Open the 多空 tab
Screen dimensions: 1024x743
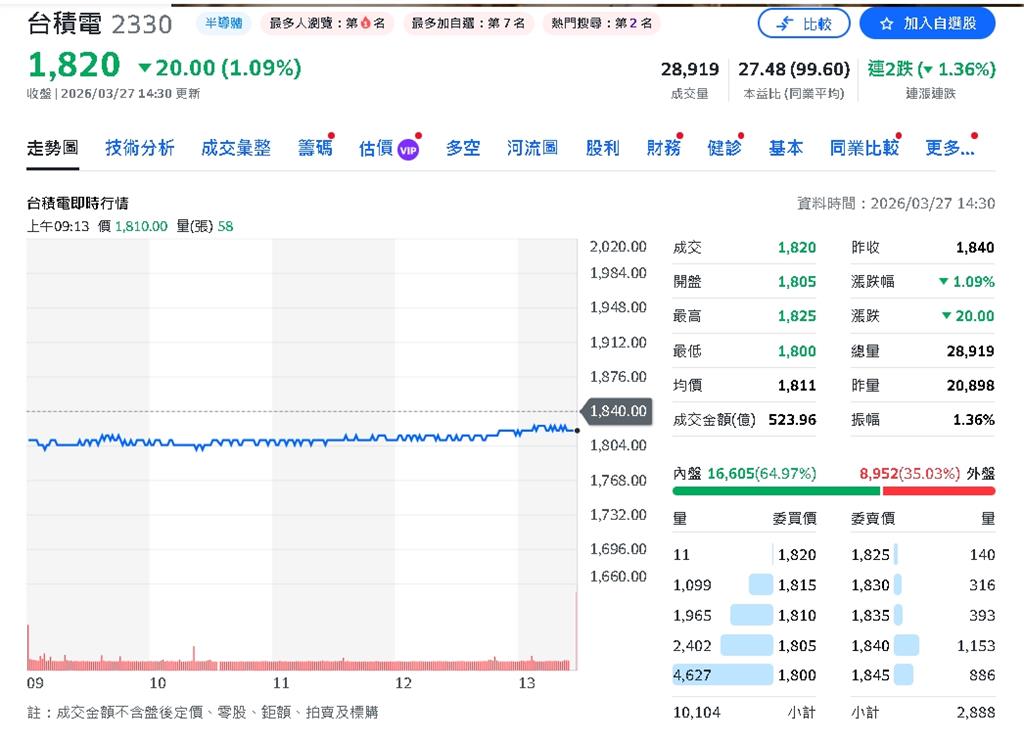click(x=463, y=146)
